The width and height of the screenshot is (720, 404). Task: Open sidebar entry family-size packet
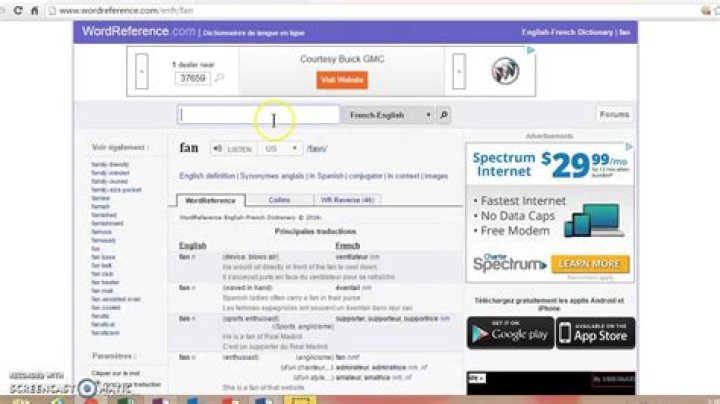[116, 190]
